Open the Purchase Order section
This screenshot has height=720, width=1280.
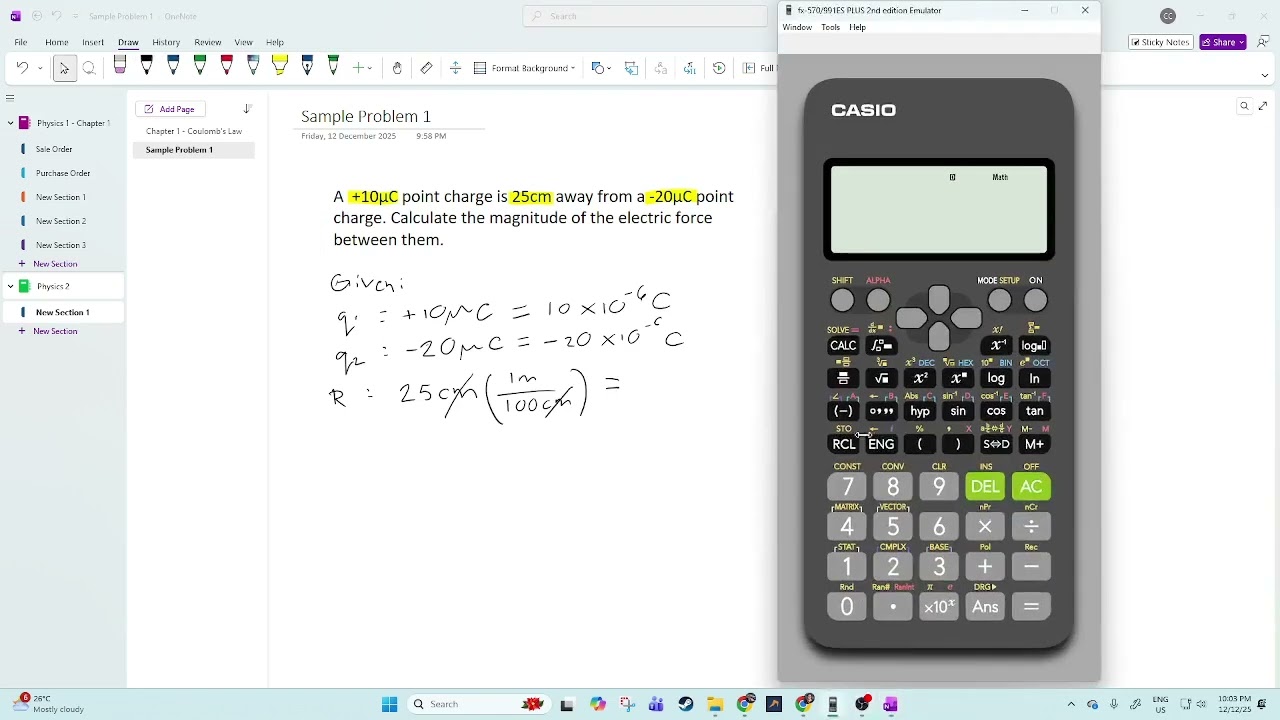(x=63, y=173)
